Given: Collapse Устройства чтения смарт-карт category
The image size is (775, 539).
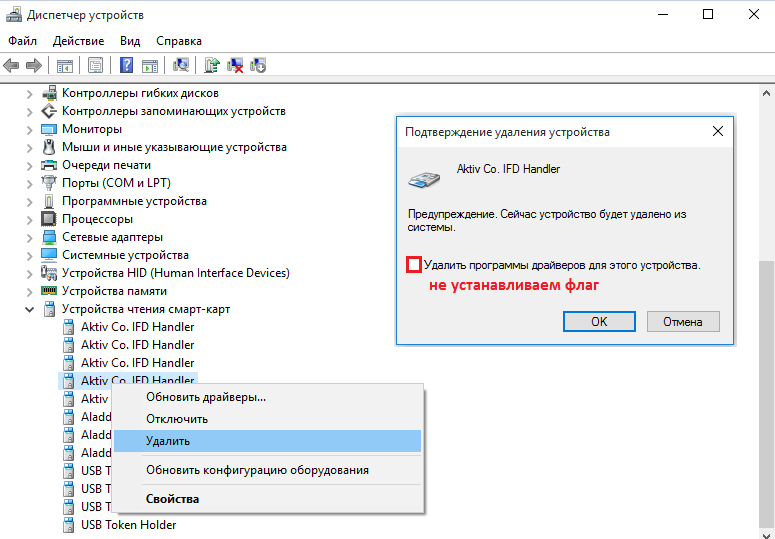Looking at the screenshot, I should [29, 309].
